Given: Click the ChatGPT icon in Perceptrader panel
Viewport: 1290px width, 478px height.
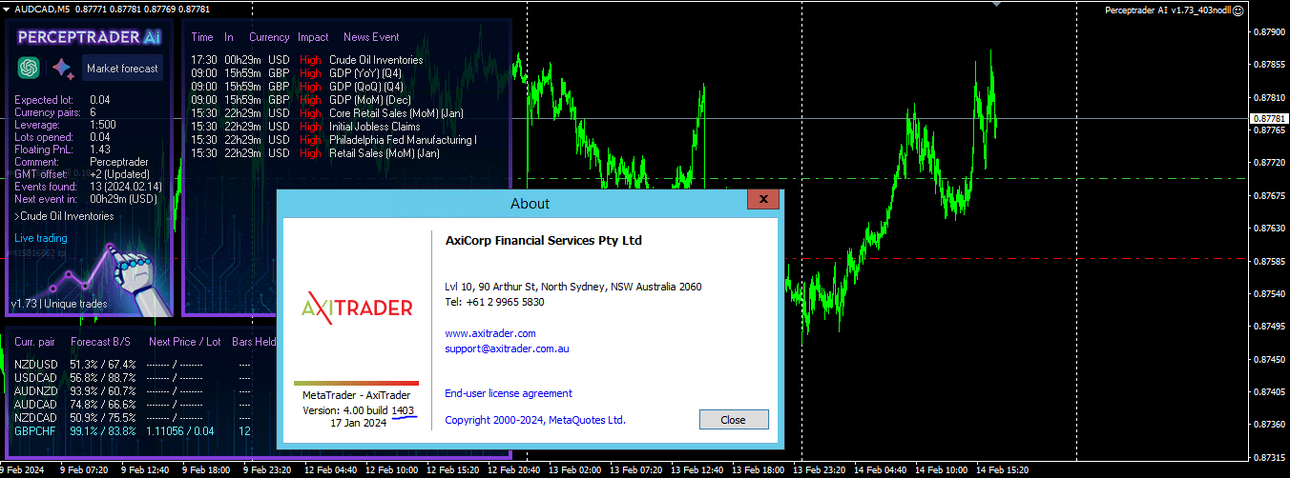Looking at the screenshot, I should tap(28, 68).
